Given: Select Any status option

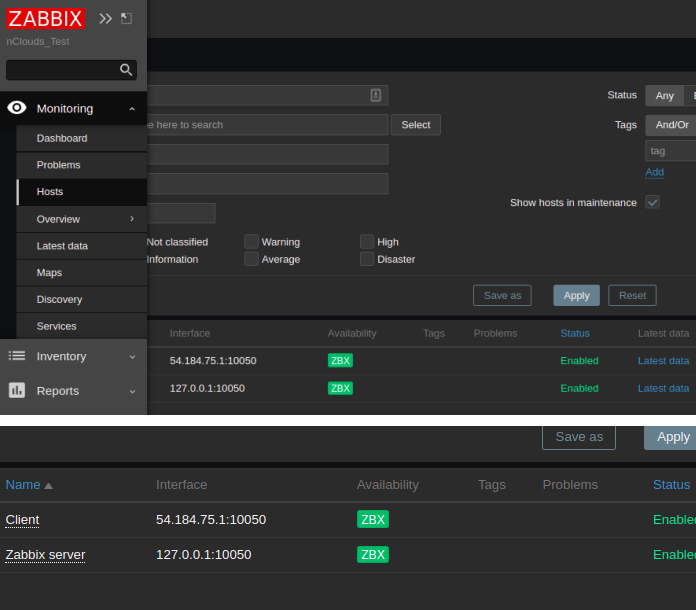Looking at the screenshot, I should (x=664, y=95).
